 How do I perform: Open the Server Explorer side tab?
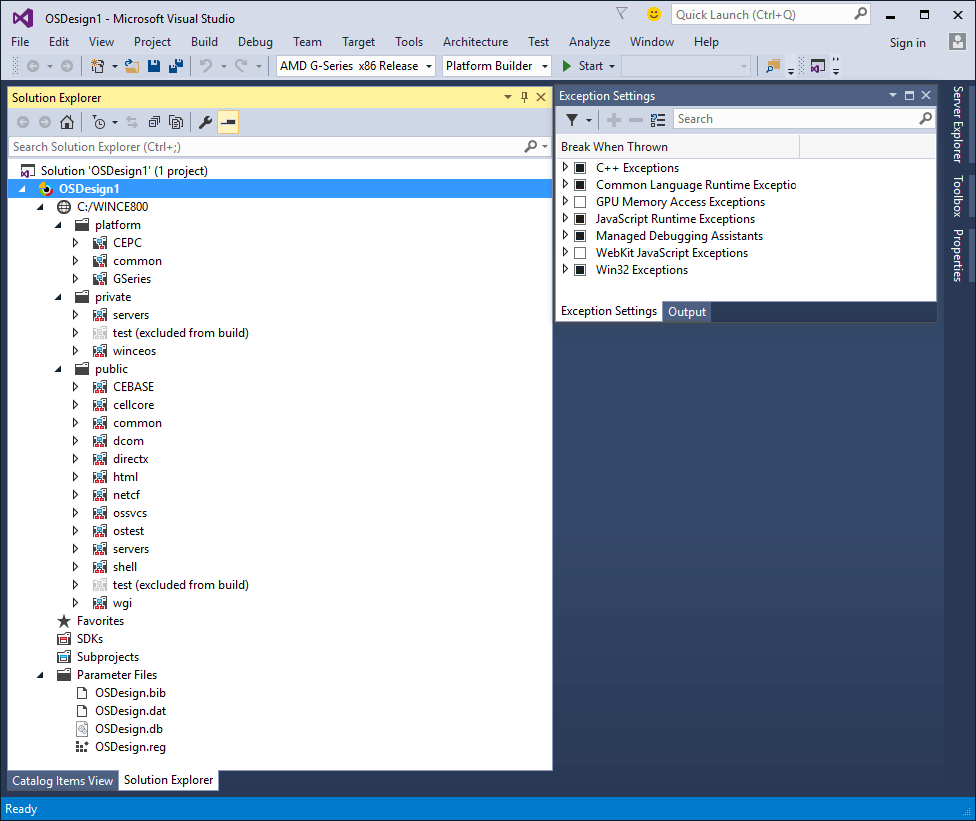point(958,124)
